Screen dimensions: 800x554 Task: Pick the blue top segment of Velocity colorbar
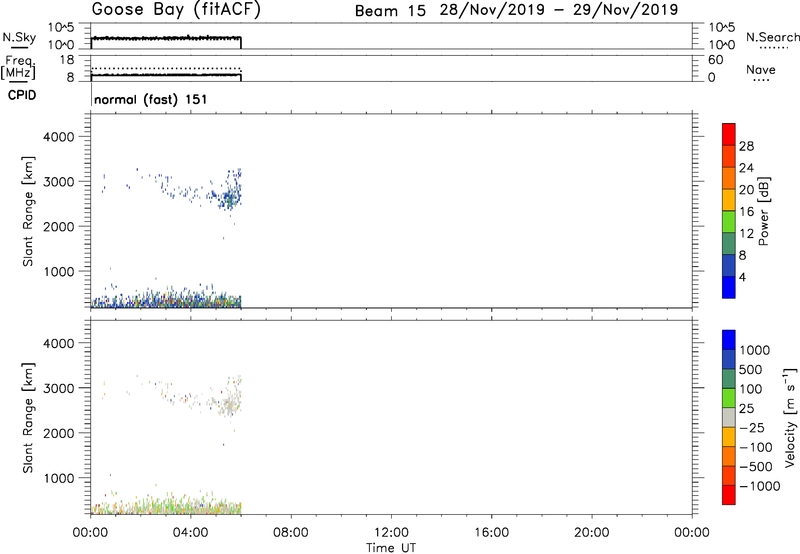pyautogui.click(x=729, y=340)
